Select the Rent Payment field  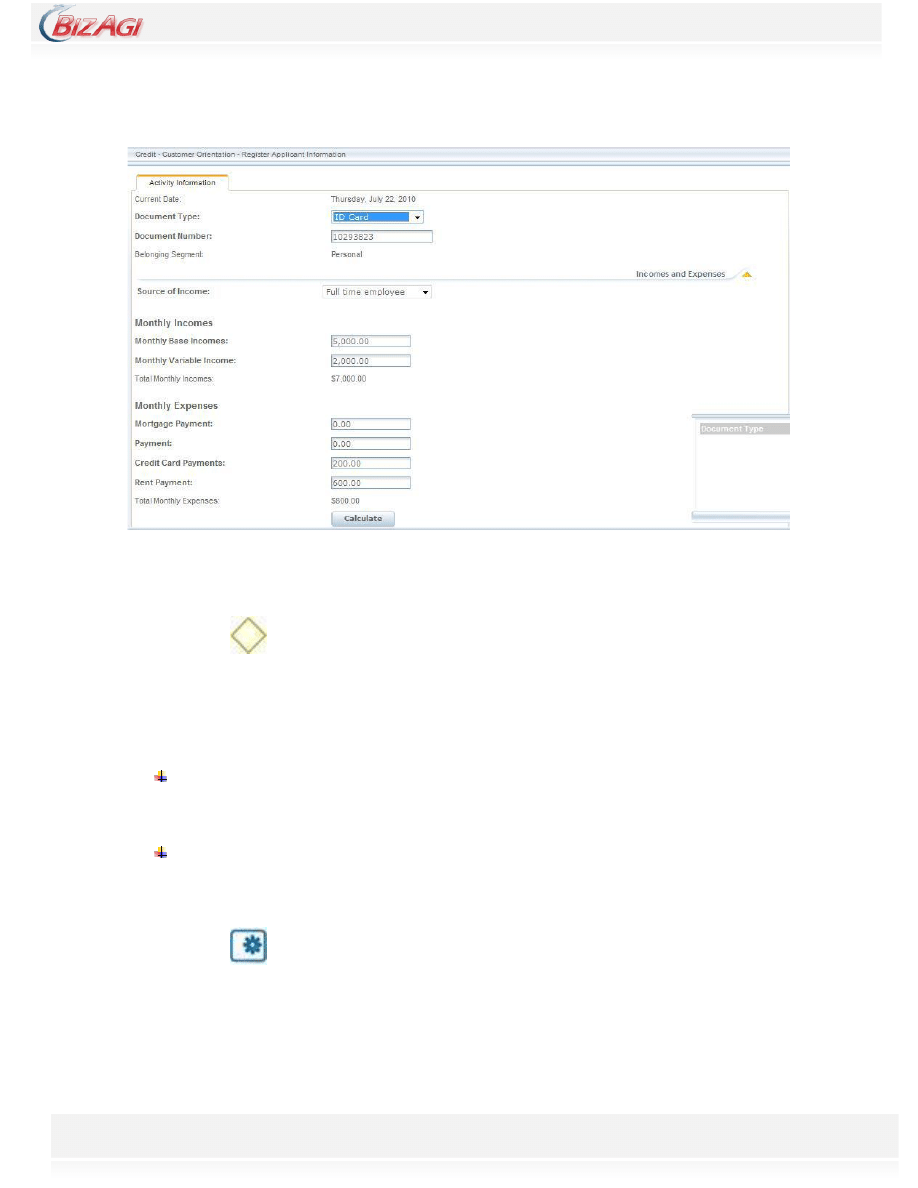(370, 483)
